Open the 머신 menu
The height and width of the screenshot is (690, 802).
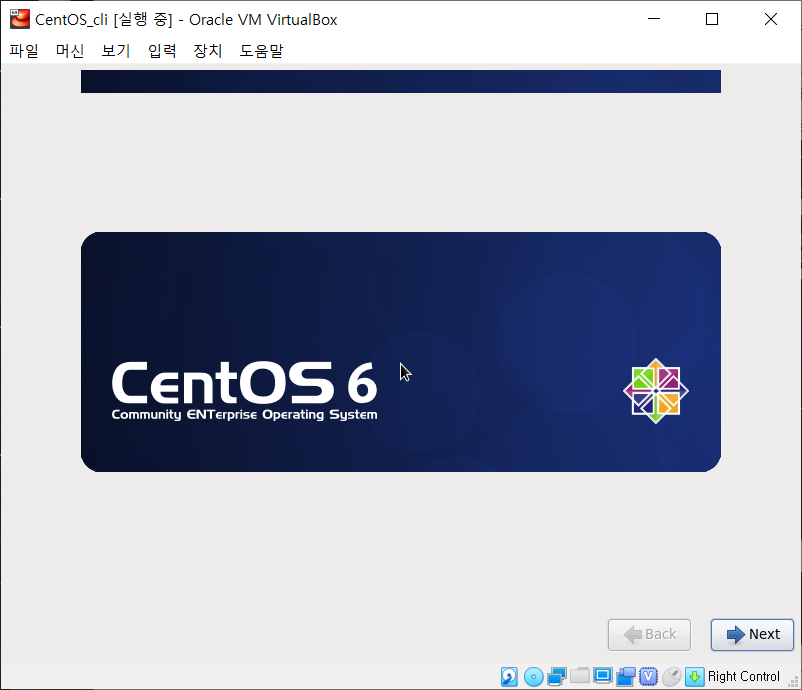click(70, 51)
